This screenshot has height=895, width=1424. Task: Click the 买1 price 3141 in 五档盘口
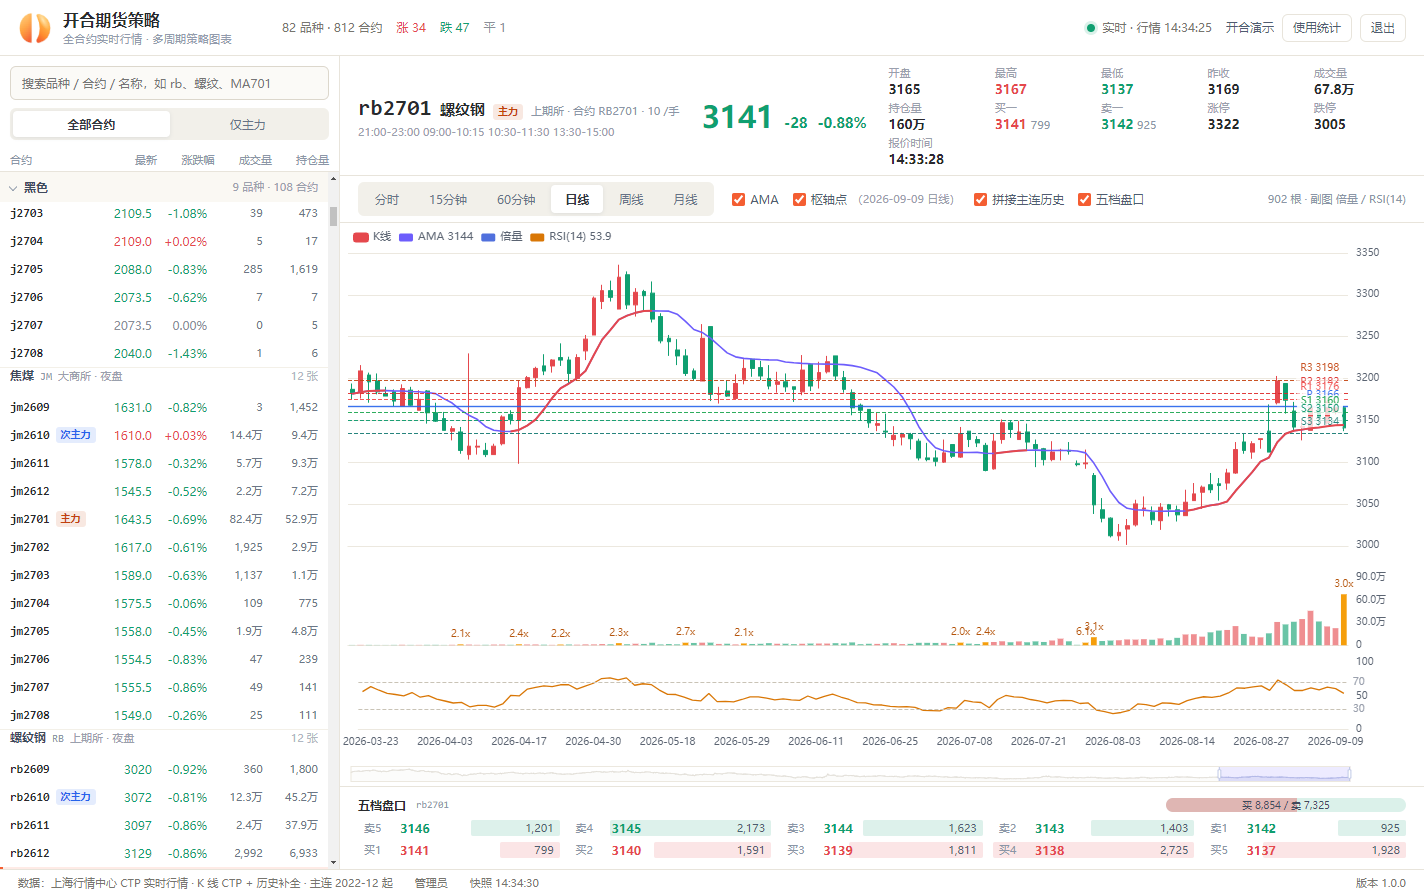pyautogui.click(x=414, y=851)
